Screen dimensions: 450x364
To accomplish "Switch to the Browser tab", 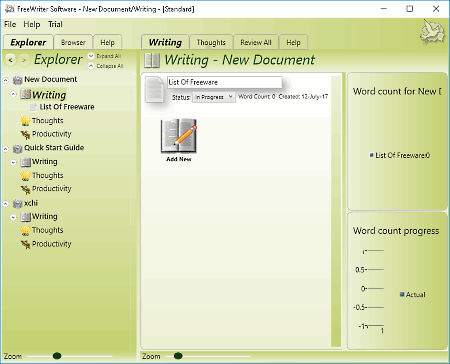I will click(73, 42).
